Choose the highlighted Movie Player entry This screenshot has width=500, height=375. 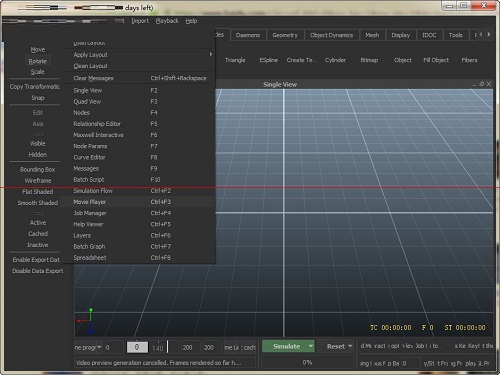click(x=139, y=202)
